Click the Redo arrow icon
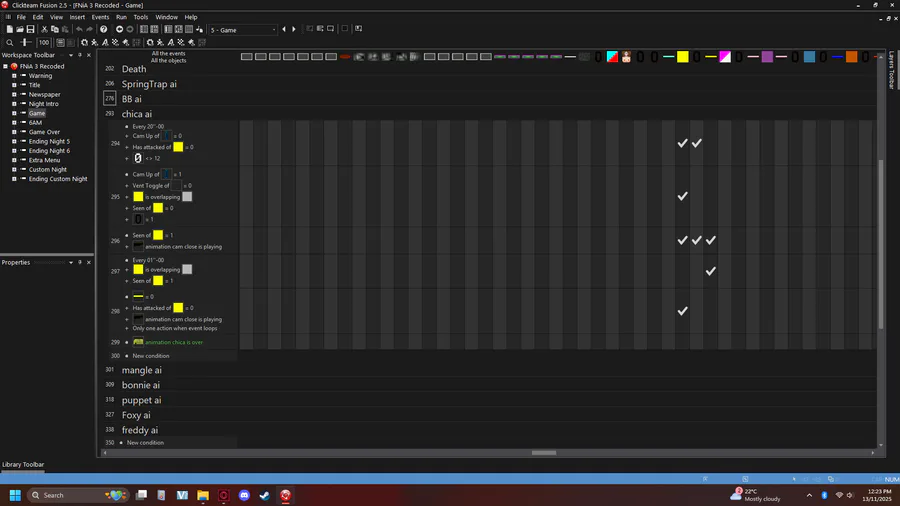 coord(90,29)
